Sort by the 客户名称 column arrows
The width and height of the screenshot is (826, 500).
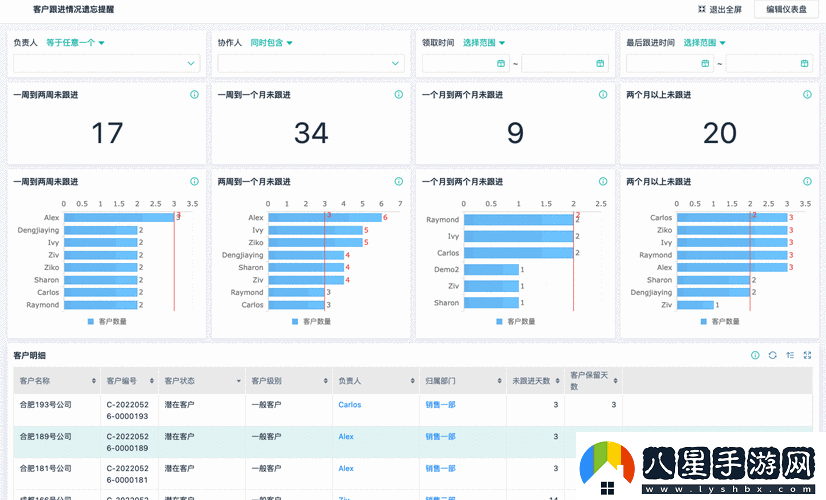94,380
